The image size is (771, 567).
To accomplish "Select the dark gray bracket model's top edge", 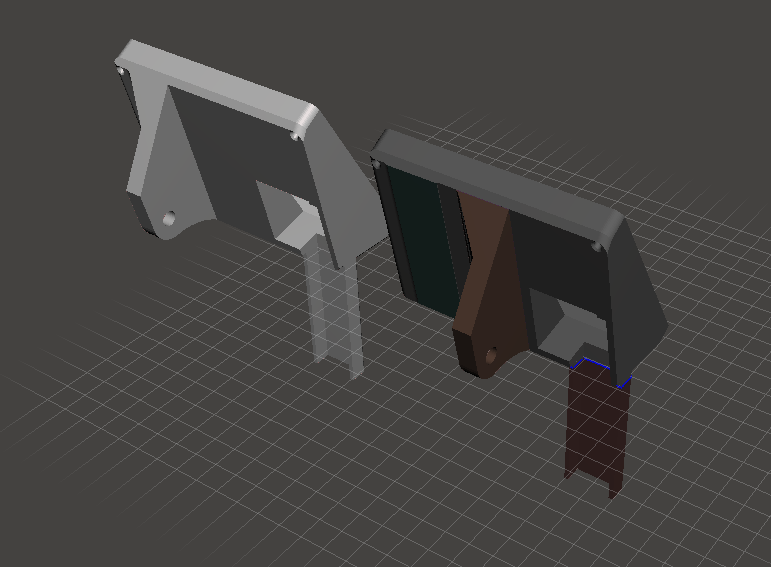I will (x=497, y=183).
